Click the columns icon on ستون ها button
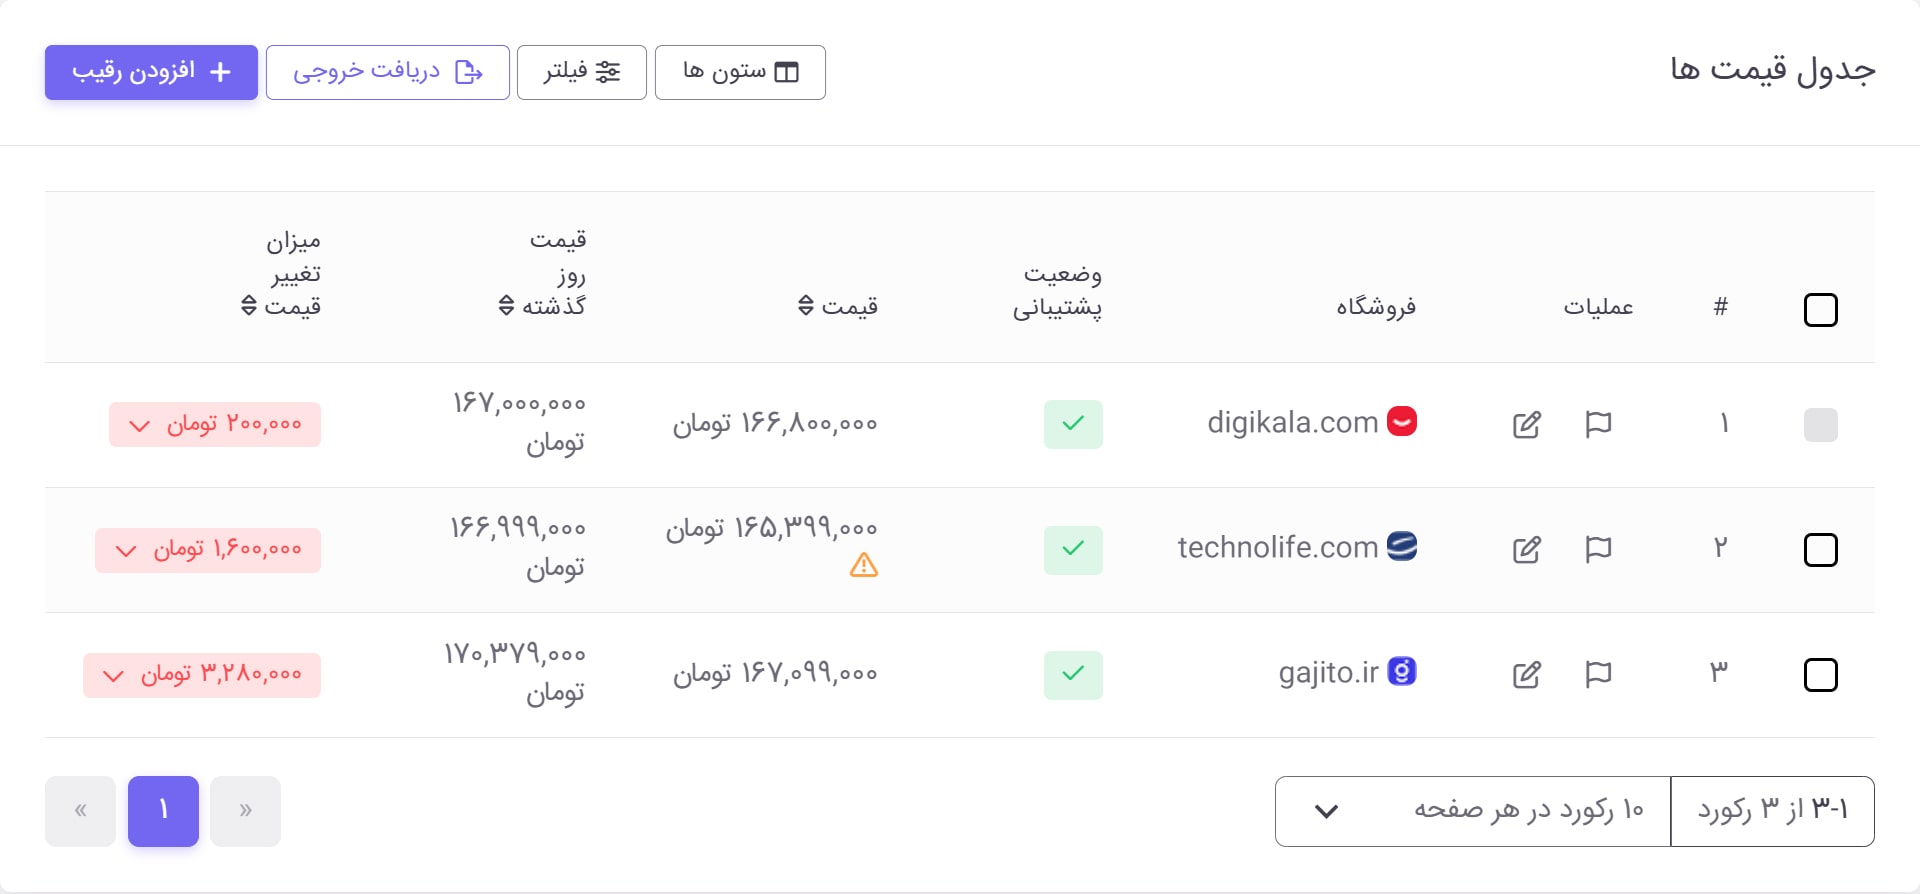The image size is (1920, 894). click(788, 71)
